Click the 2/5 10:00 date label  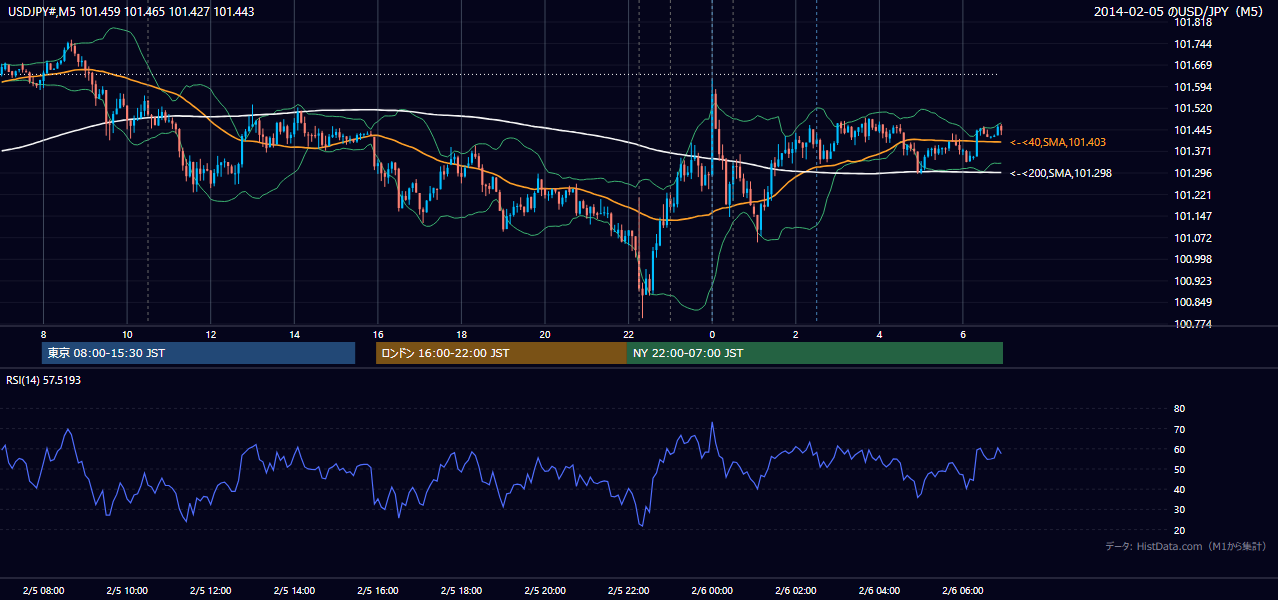[127, 591]
